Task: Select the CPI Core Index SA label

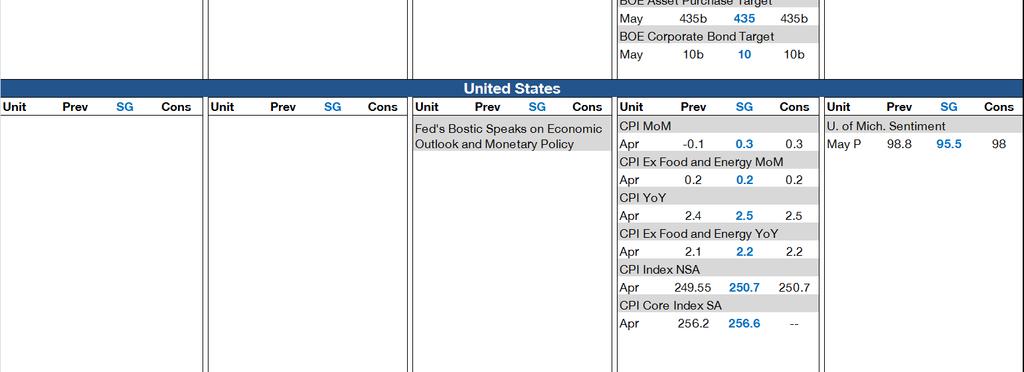Action: 670,305
